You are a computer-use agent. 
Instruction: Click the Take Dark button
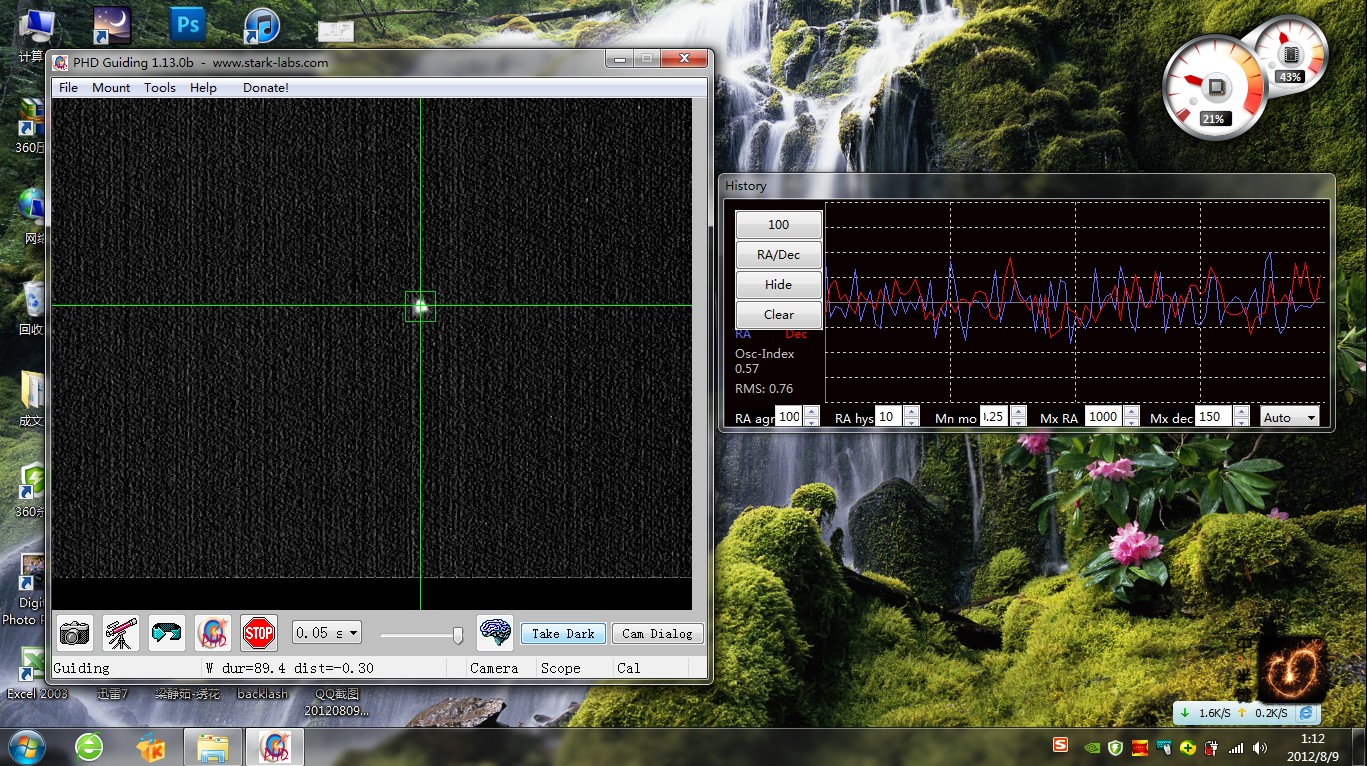(x=563, y=634)
